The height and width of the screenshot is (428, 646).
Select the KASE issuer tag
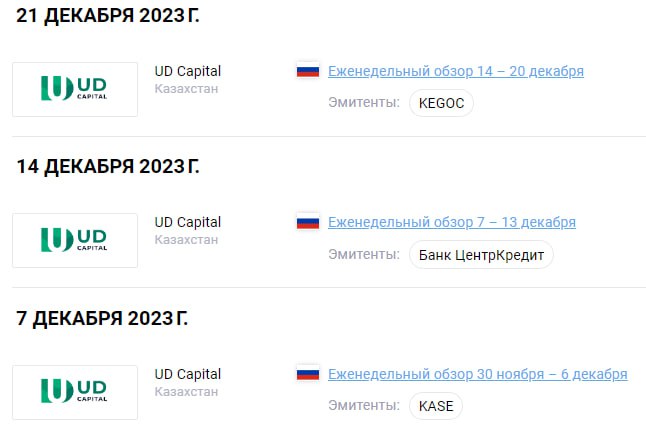(436, 406)
